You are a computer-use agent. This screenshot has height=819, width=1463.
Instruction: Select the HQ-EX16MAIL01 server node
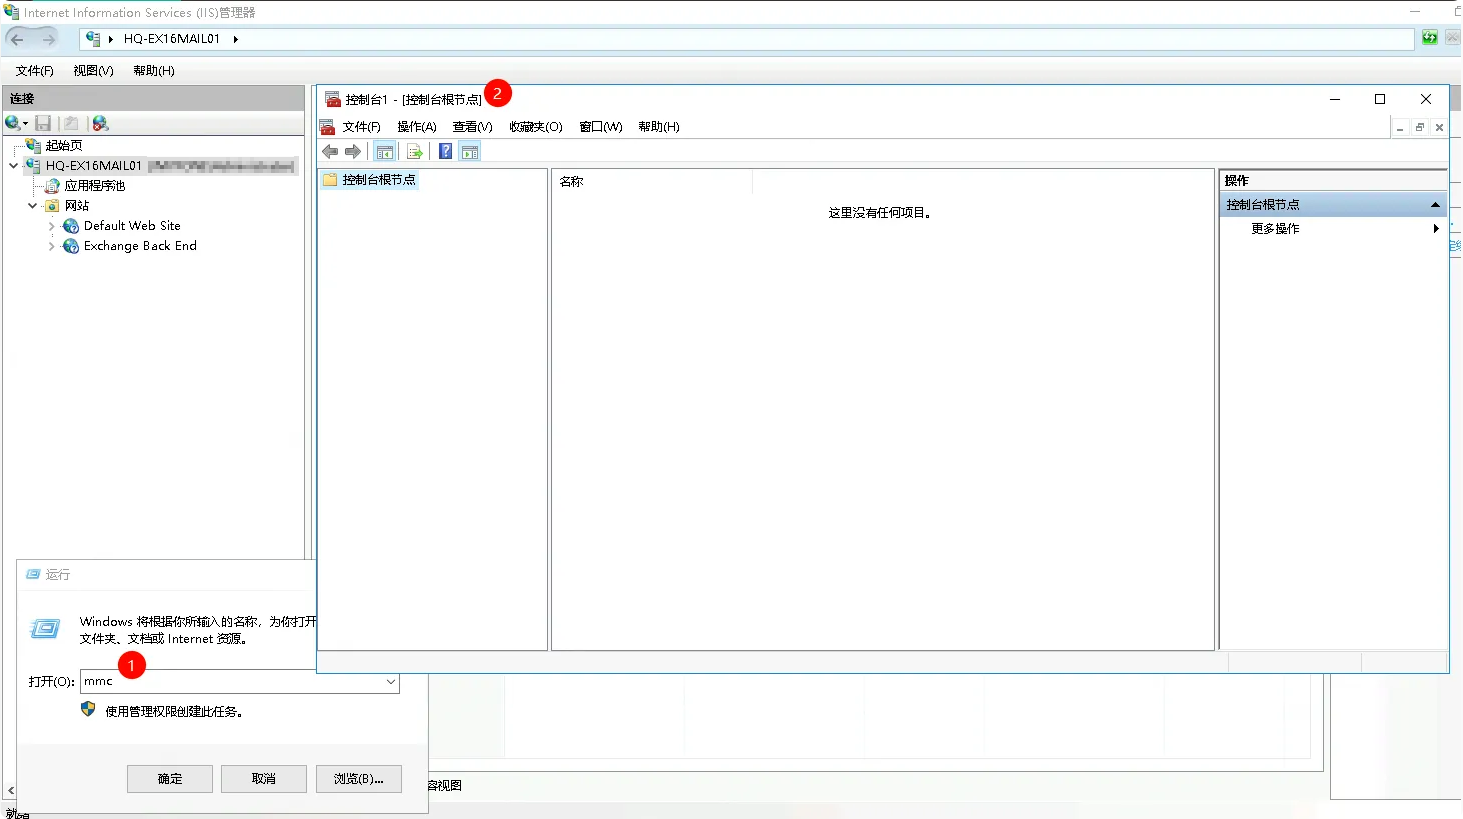click(94, 166)
